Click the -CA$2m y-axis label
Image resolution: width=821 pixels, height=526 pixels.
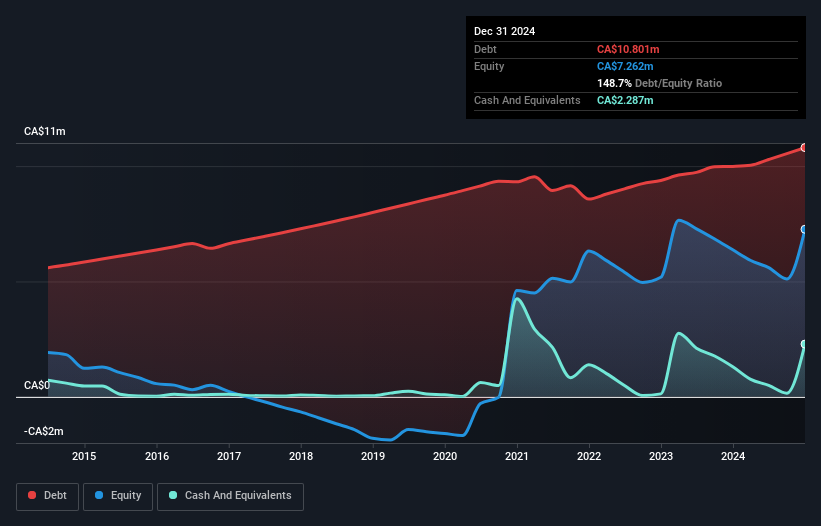click(43, 431)
